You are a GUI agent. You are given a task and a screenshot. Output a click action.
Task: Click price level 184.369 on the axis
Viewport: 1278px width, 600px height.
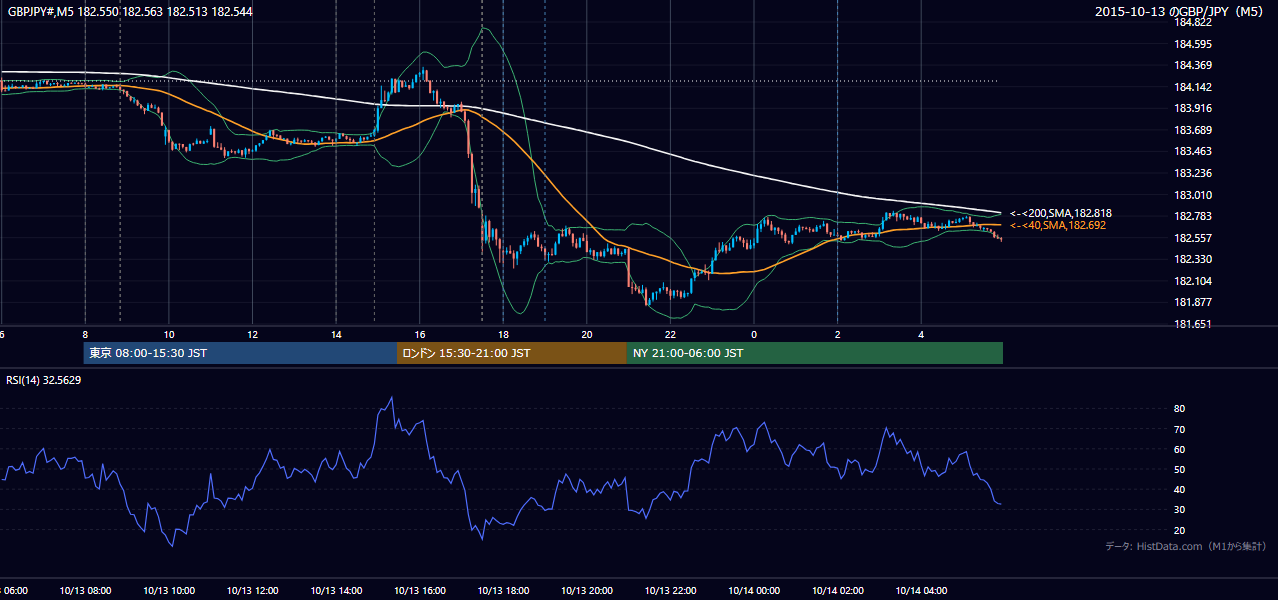[1193, 65]
